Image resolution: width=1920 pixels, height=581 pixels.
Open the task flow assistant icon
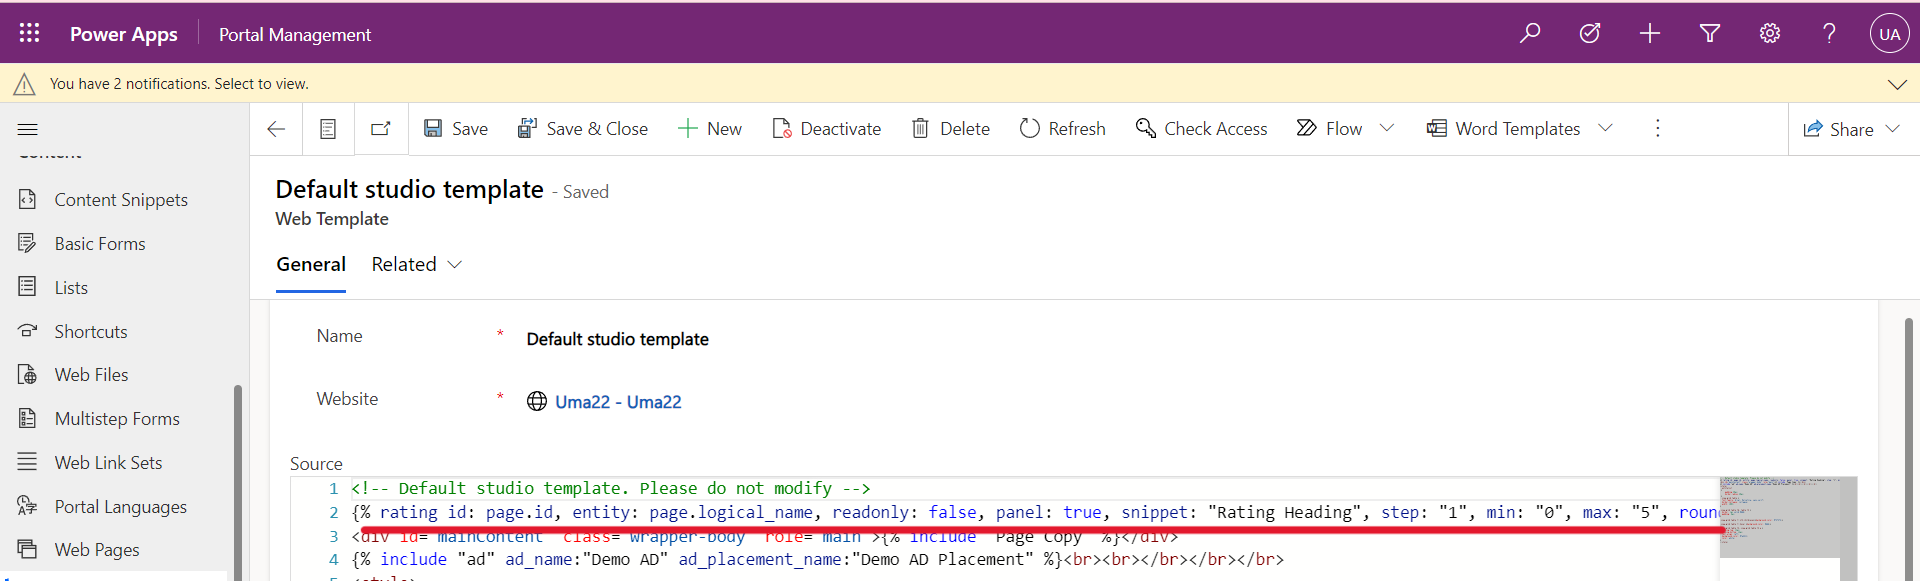1590,34
